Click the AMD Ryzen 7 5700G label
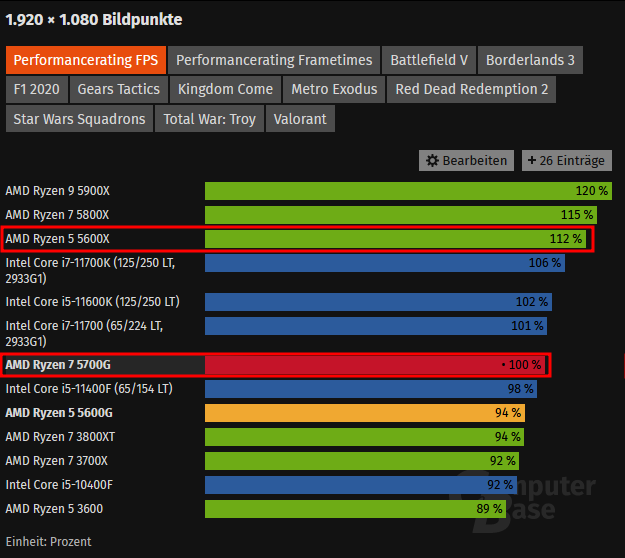Image resolution: width=625 pixels, height=558 pixels. pos(58,365)
